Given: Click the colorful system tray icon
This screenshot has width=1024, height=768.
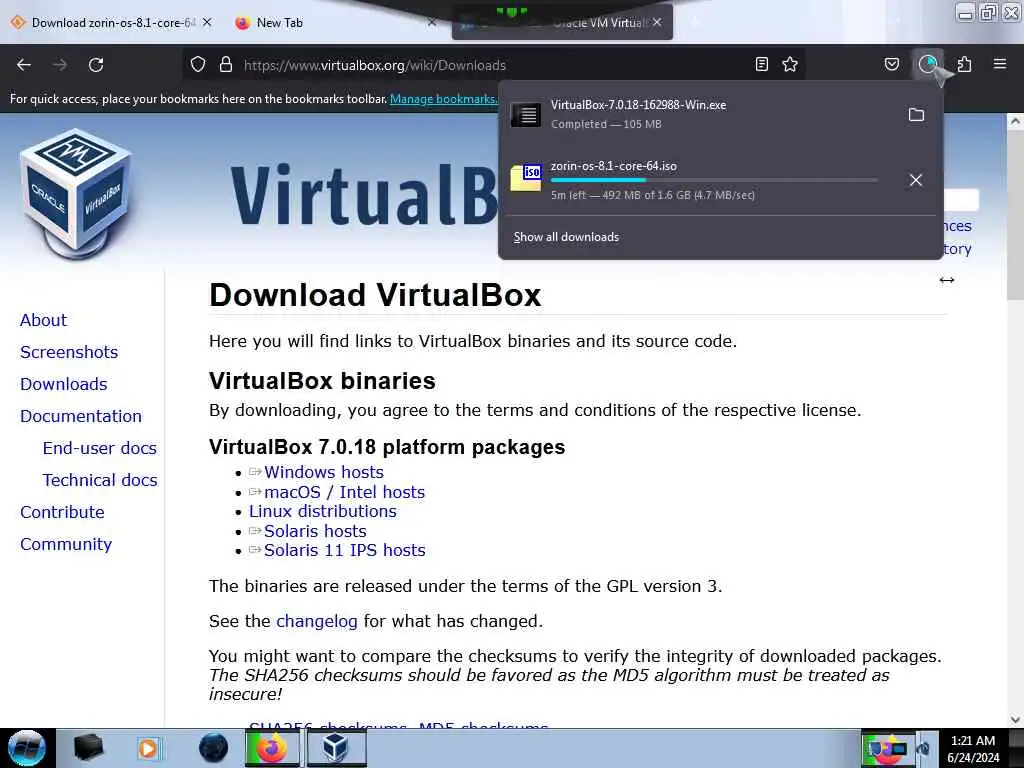Looking at the screenshot, I should click(x=887, y=749).
